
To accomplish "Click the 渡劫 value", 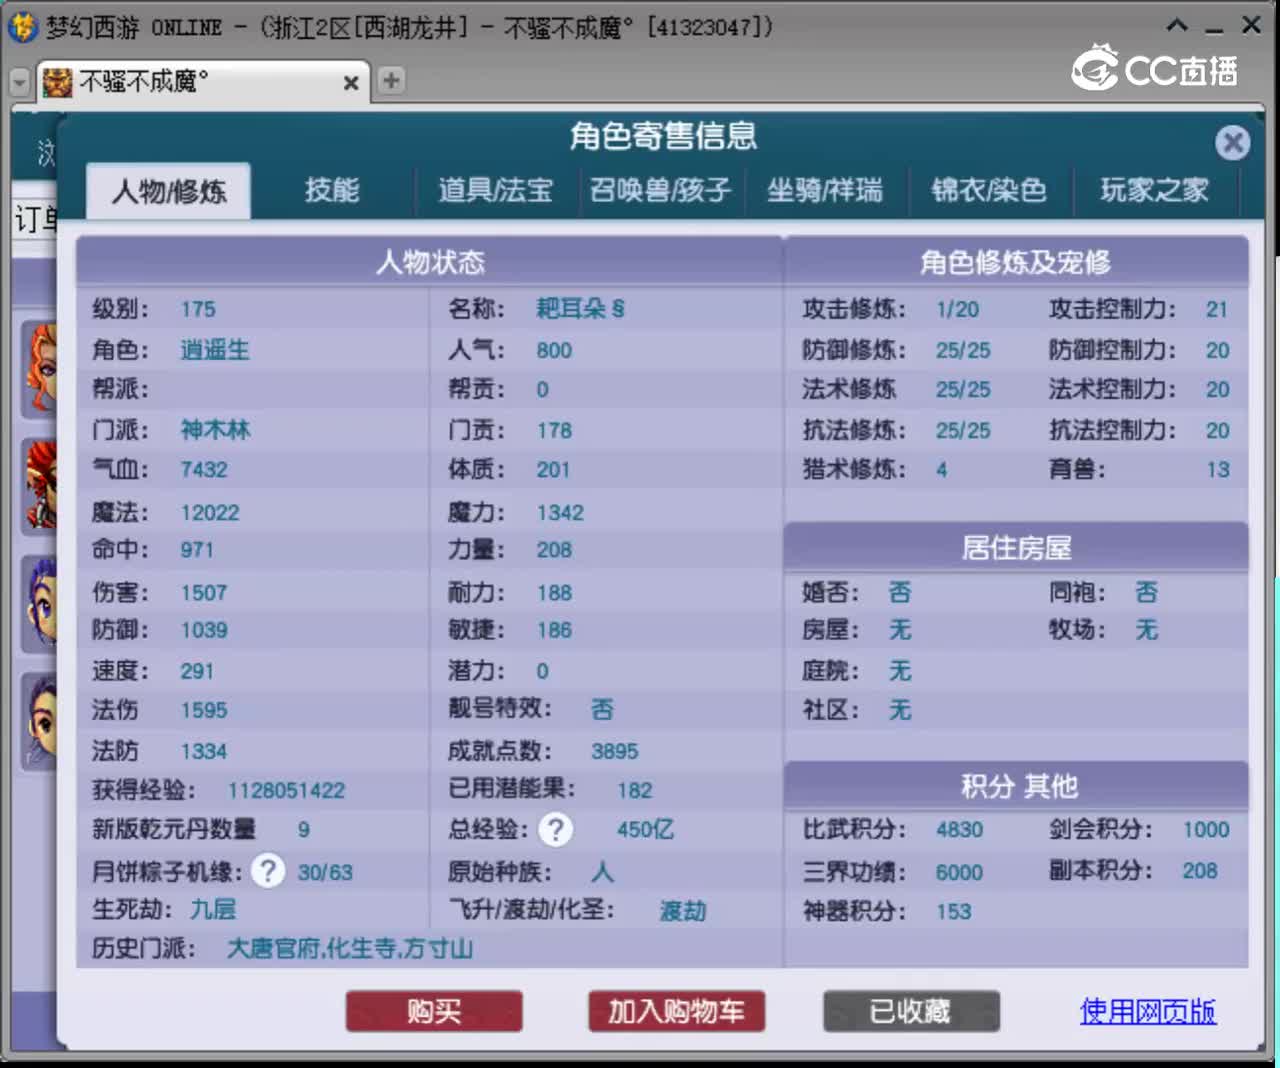I will 683,910.
